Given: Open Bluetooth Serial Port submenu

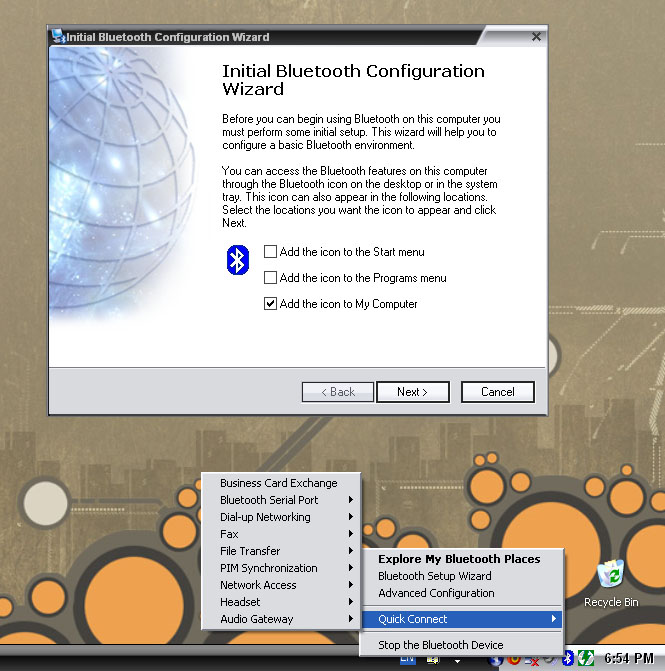Looking at the screenshot, I should click(x=281, y=500).
